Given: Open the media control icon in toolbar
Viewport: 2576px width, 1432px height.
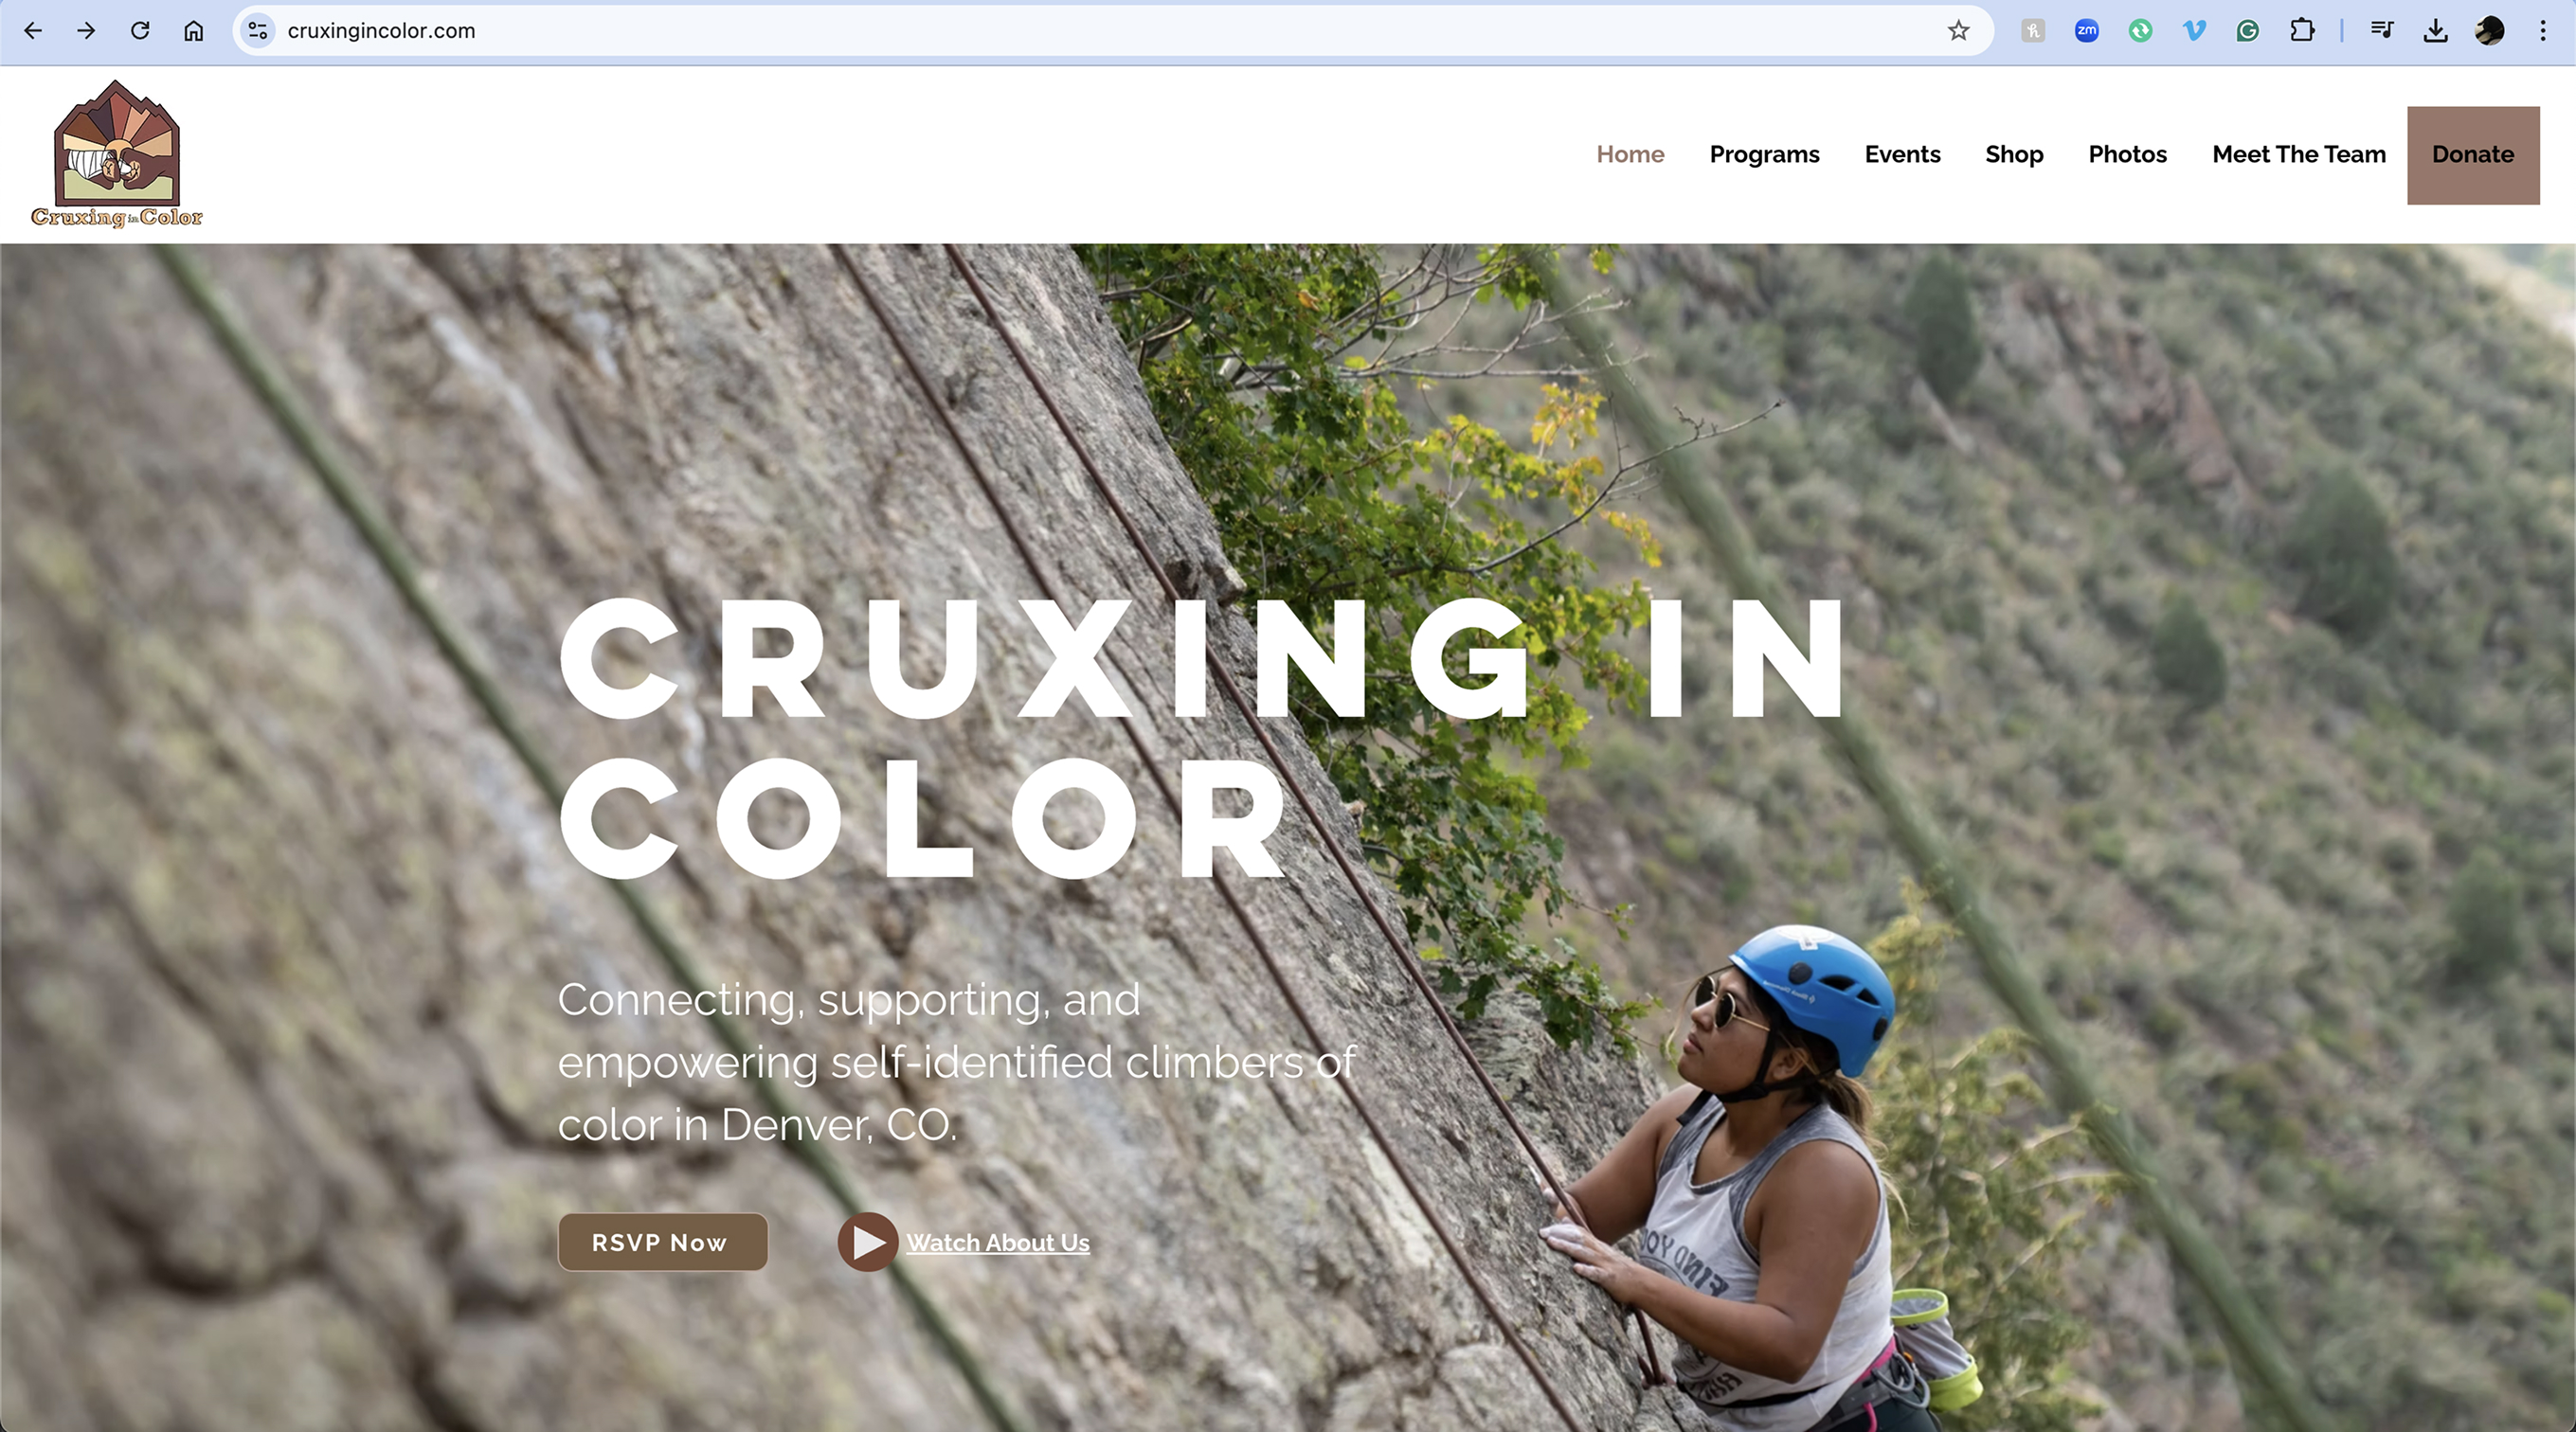Looking at the screenshot, I should pyautogui.click(x=2381, y=31).
